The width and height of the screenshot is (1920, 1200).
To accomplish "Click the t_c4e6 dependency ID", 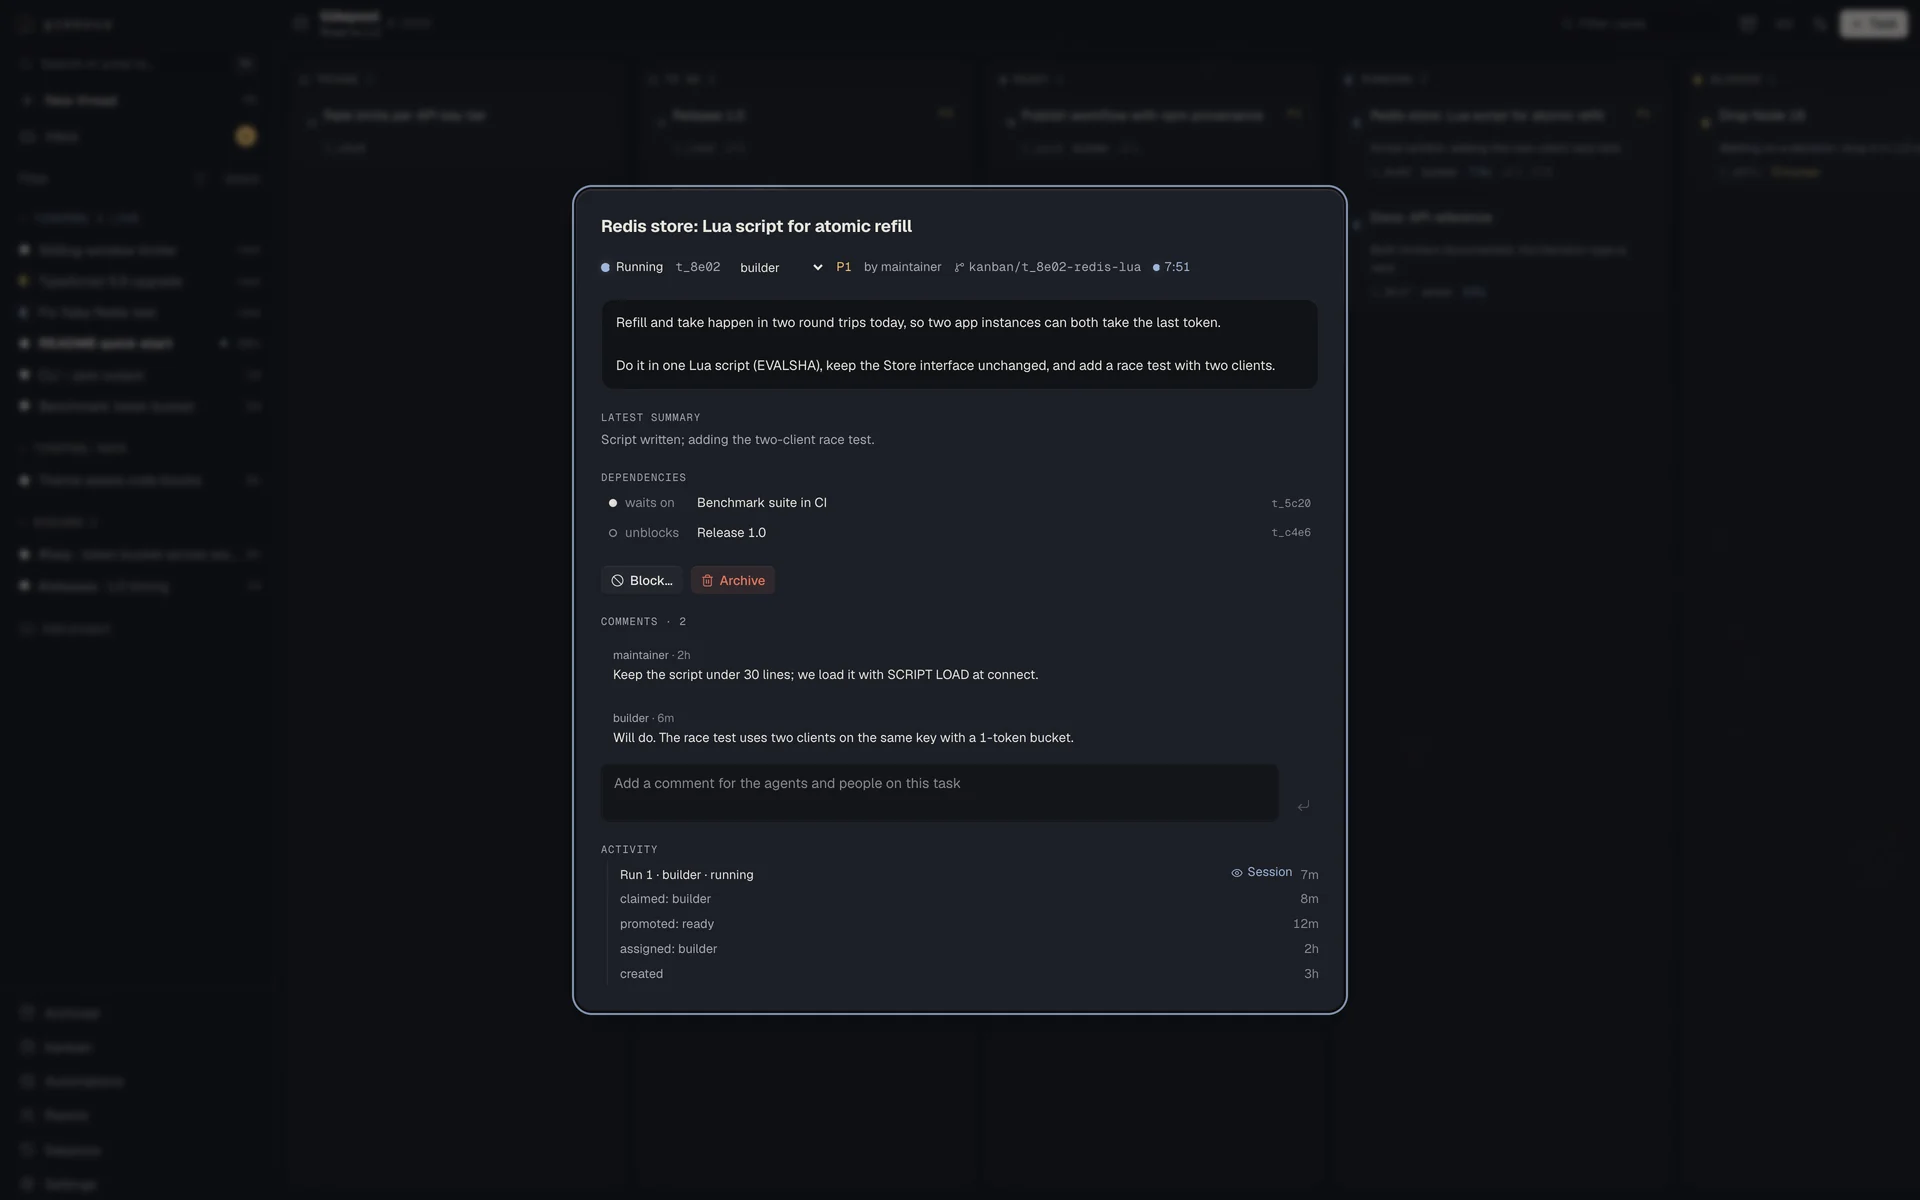I will pyautogui.click(x=1291, y=533).
